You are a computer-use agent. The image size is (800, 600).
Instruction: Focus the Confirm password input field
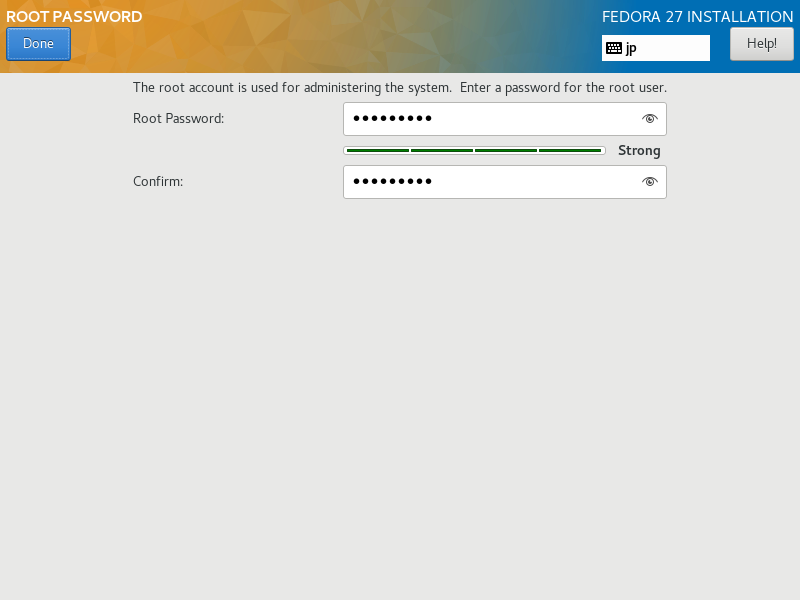505,182
